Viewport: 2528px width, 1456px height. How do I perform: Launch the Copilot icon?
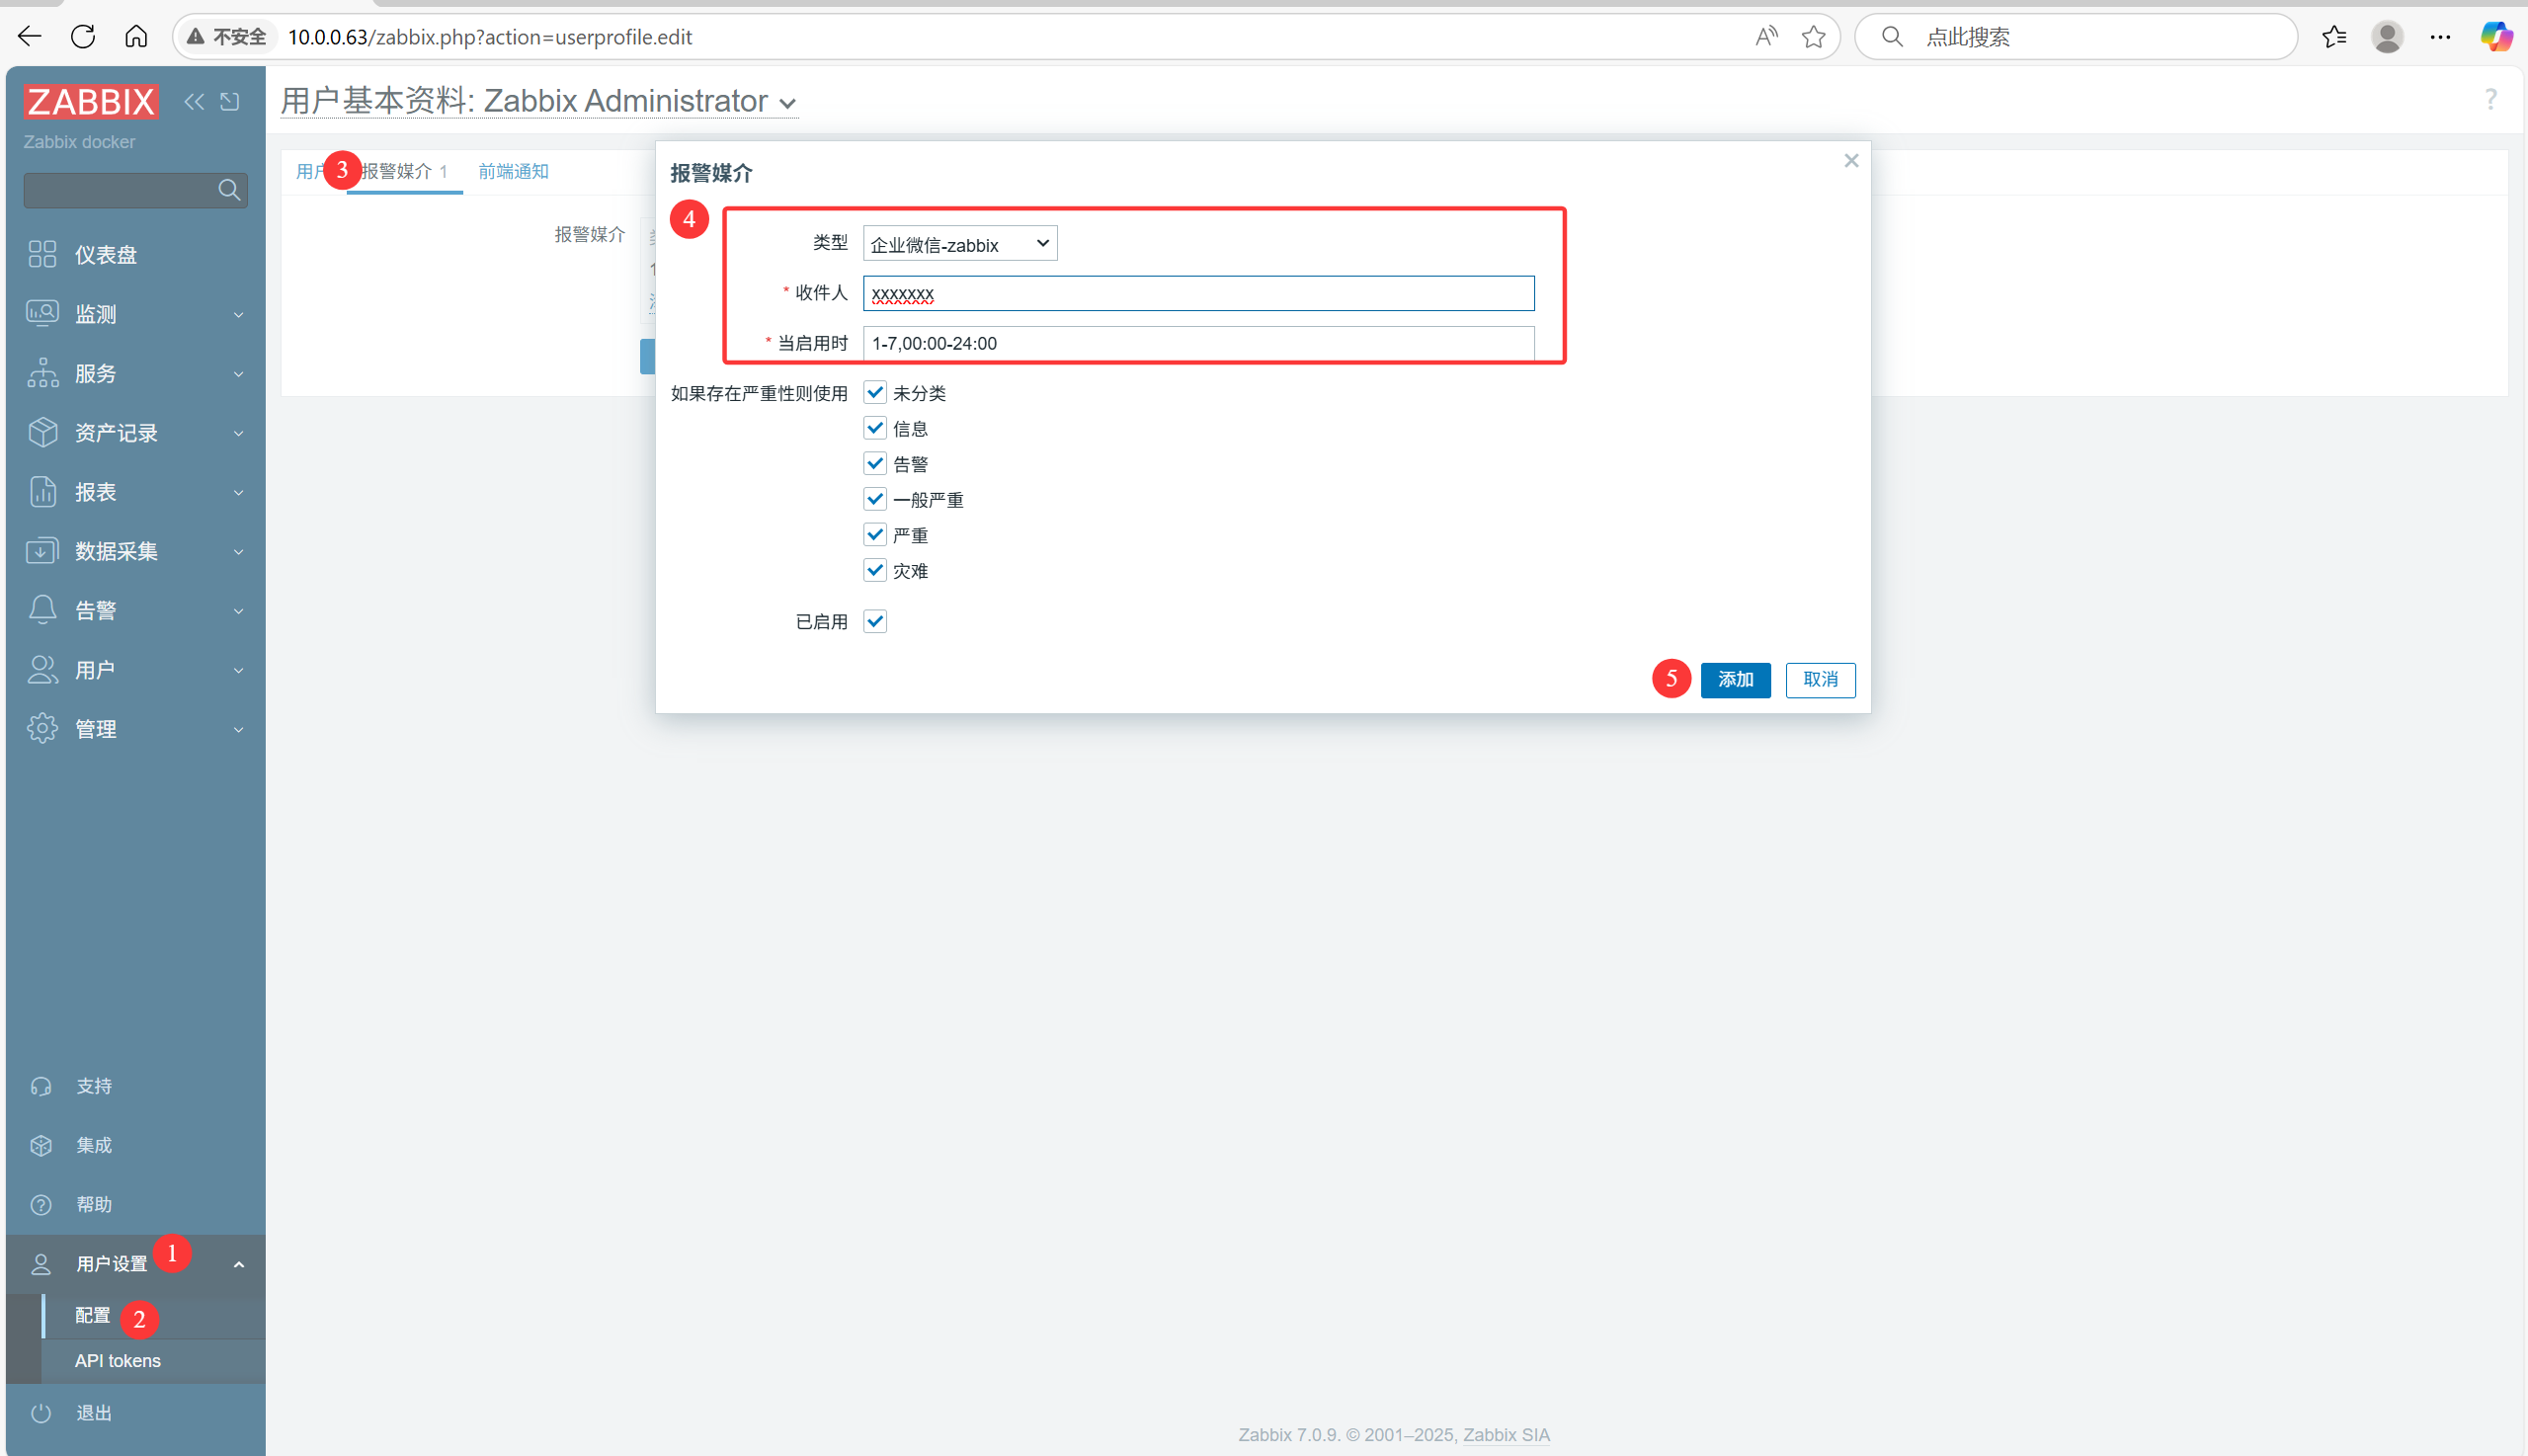tap(2496, 37)
